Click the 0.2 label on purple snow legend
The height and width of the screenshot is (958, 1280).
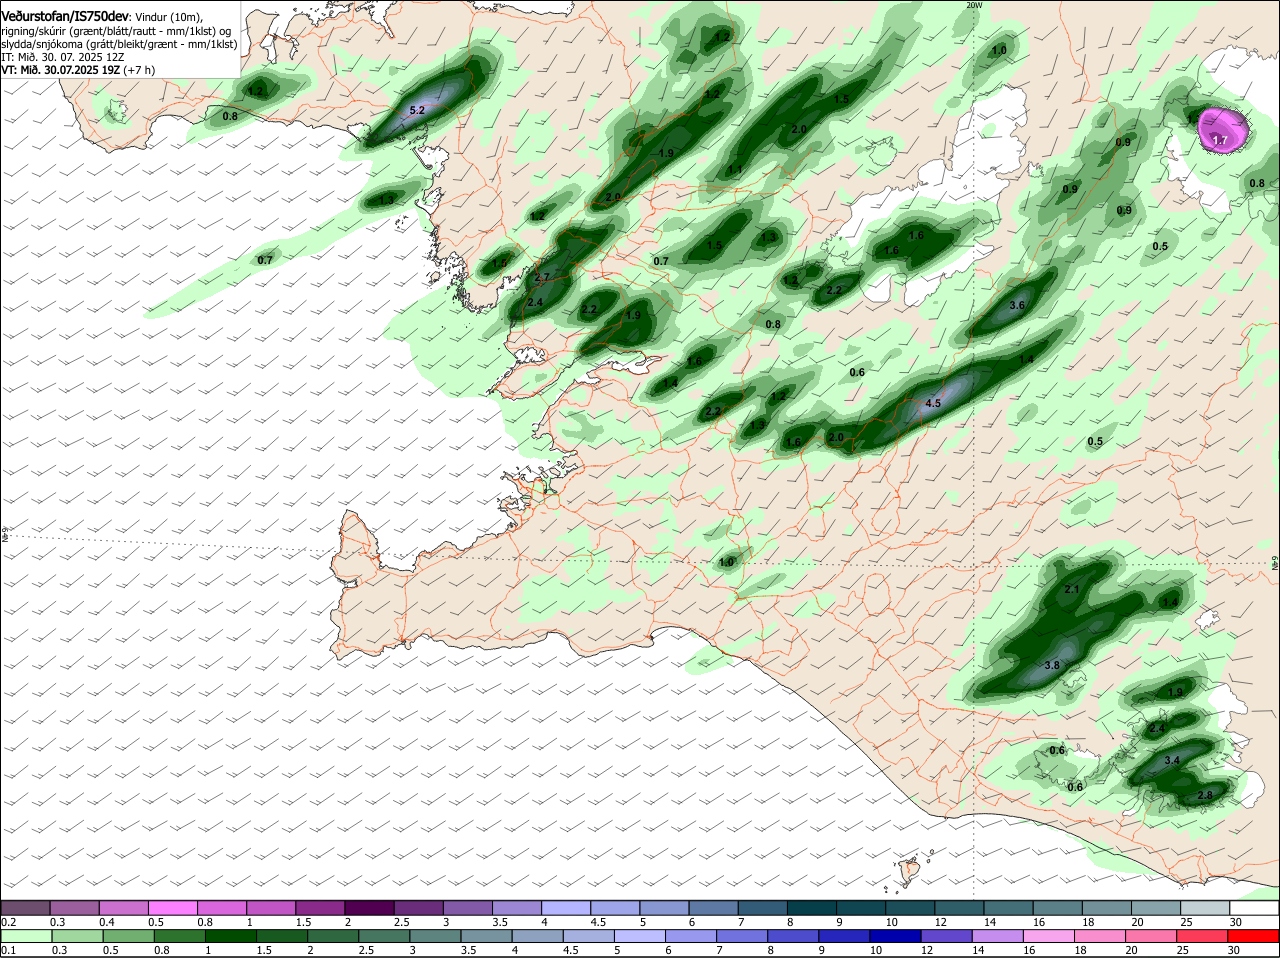coord(8,922)
